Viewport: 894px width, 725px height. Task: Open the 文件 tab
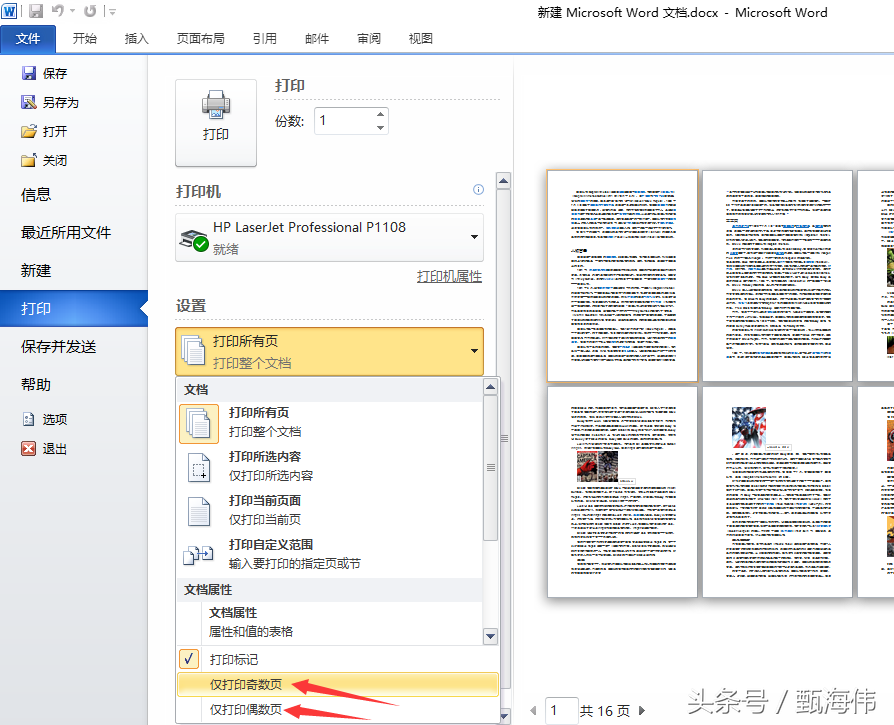coord(28,39)
